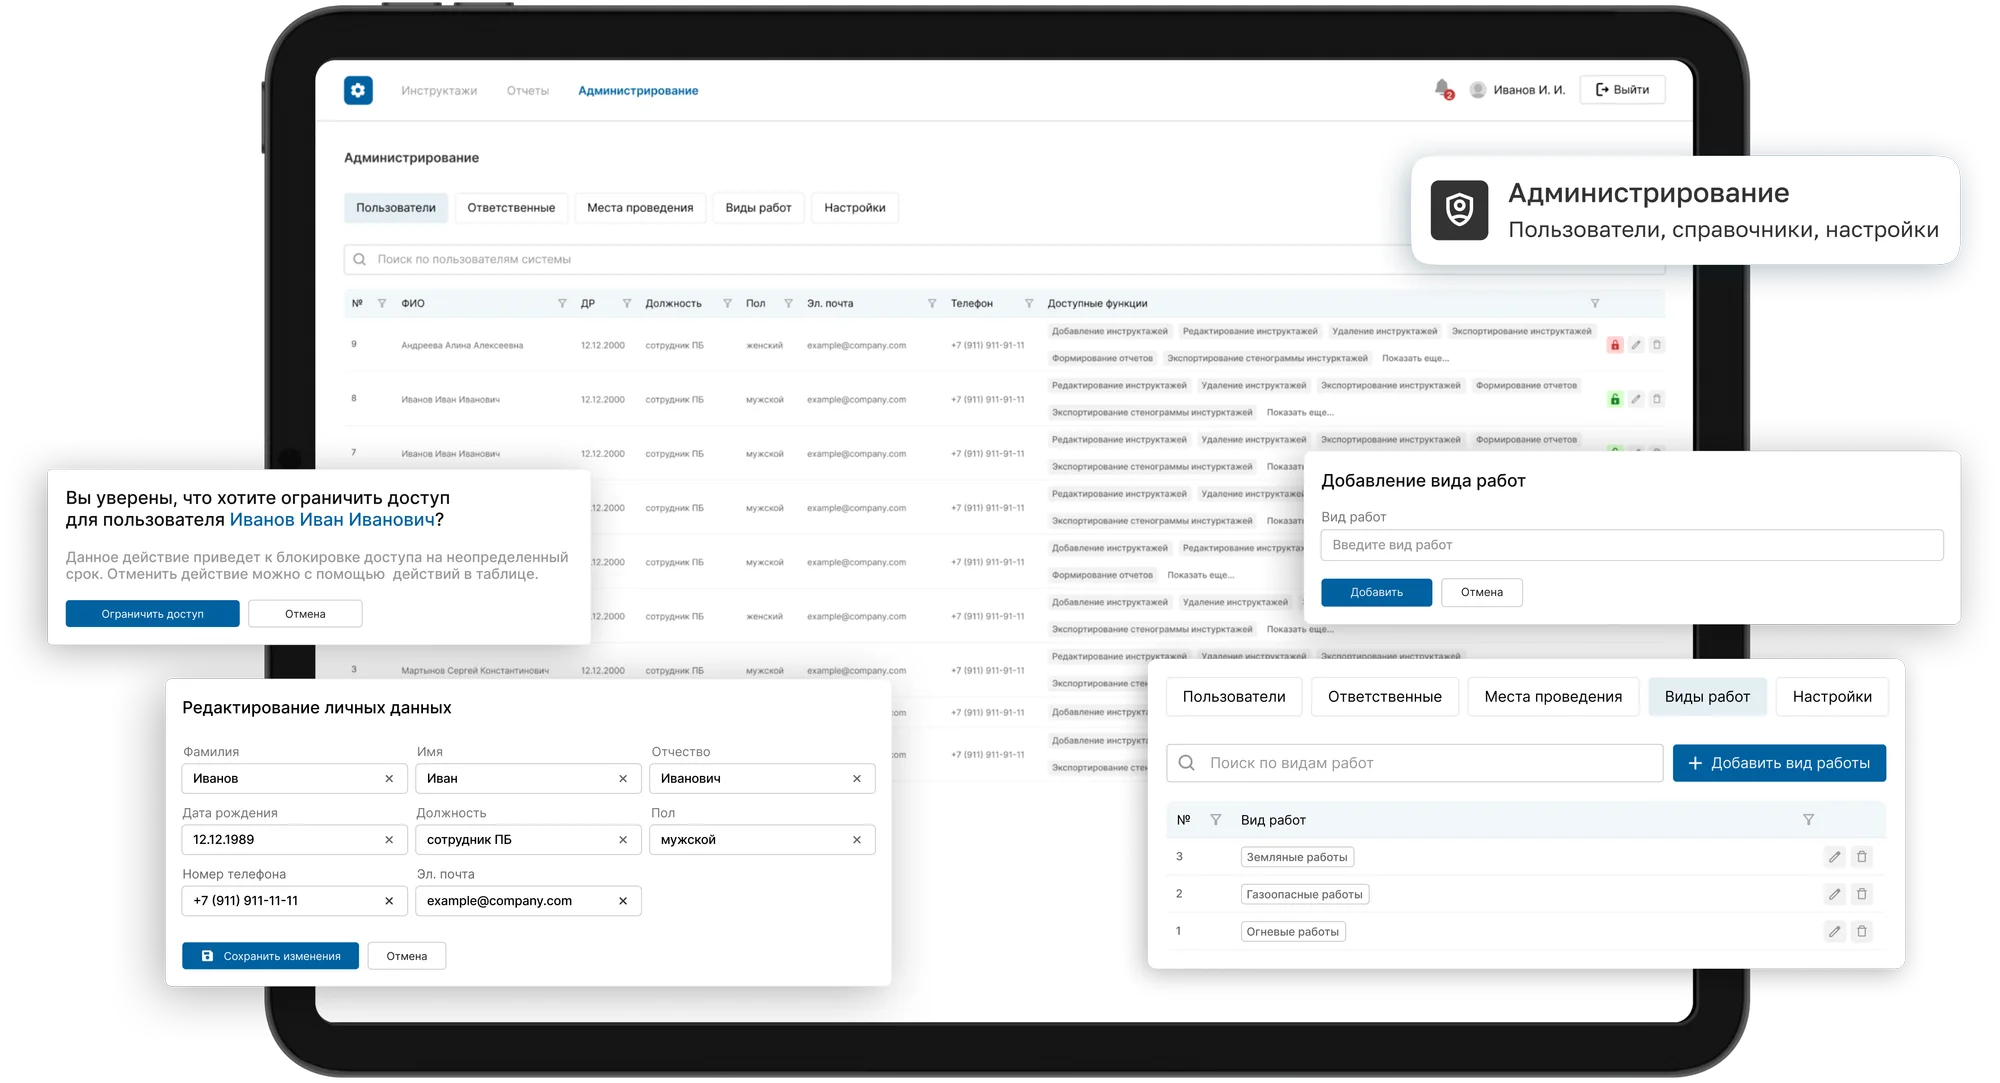Switch to Места проведения tab in main window
This screenshot has height=1083, width=2000.
640,208
